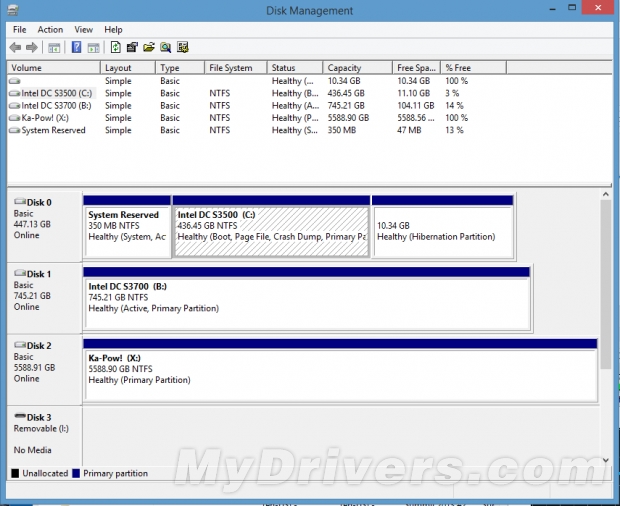Select Intel DC S3700 (B:) partition block

pyautogui.click(x=306, y=299)
